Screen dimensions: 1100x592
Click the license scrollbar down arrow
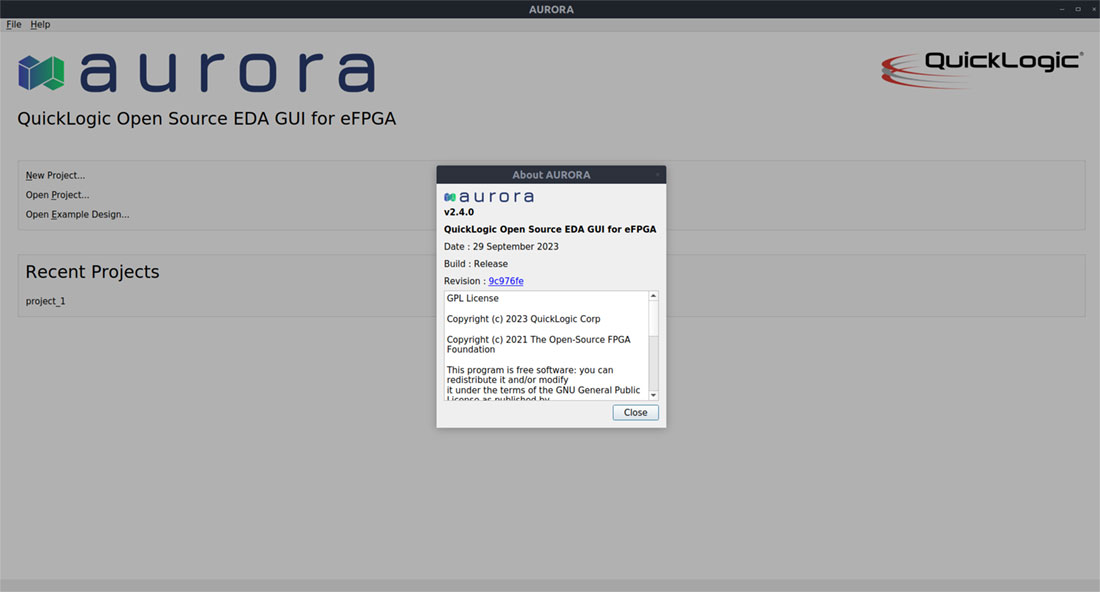click(x=653, y=396)
